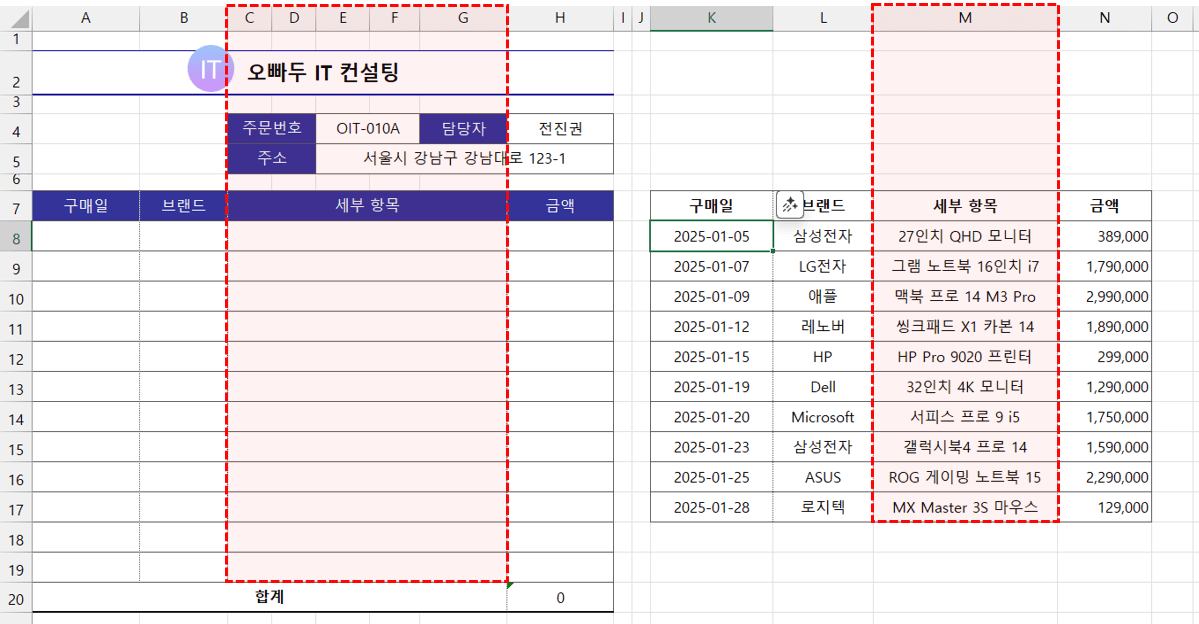The image size is (1199, 624).
Task: Click the Microsoft brand cell
Action: click(822, 417)
